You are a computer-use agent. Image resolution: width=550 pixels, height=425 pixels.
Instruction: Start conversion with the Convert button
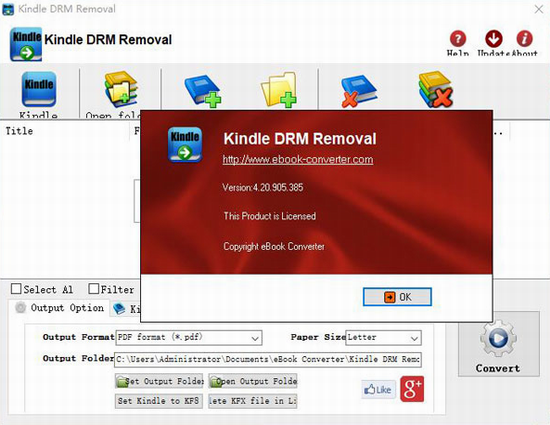(x=498, y=344)
